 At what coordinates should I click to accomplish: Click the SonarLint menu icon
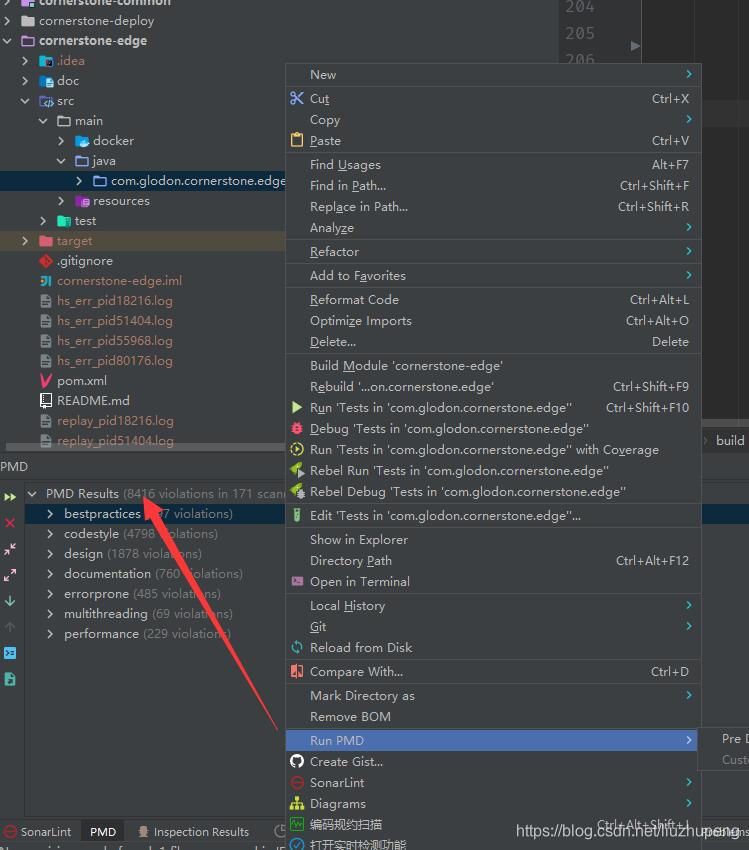[x=296, y=782]
